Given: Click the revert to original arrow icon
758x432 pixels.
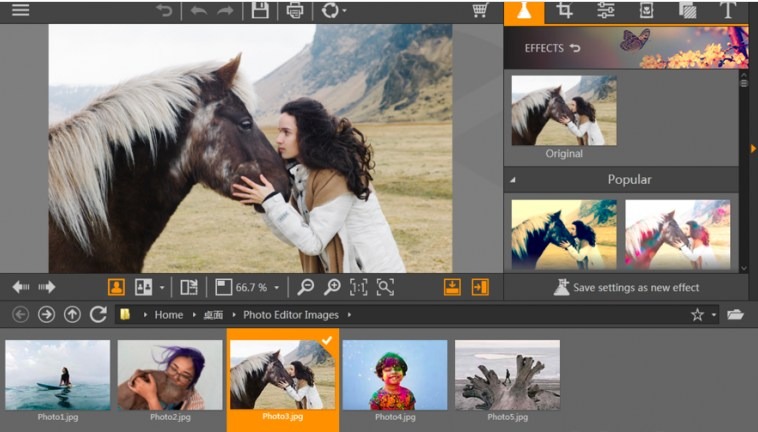Looking at the screenshot, I should pyautogui.click(x=164, y=10).
